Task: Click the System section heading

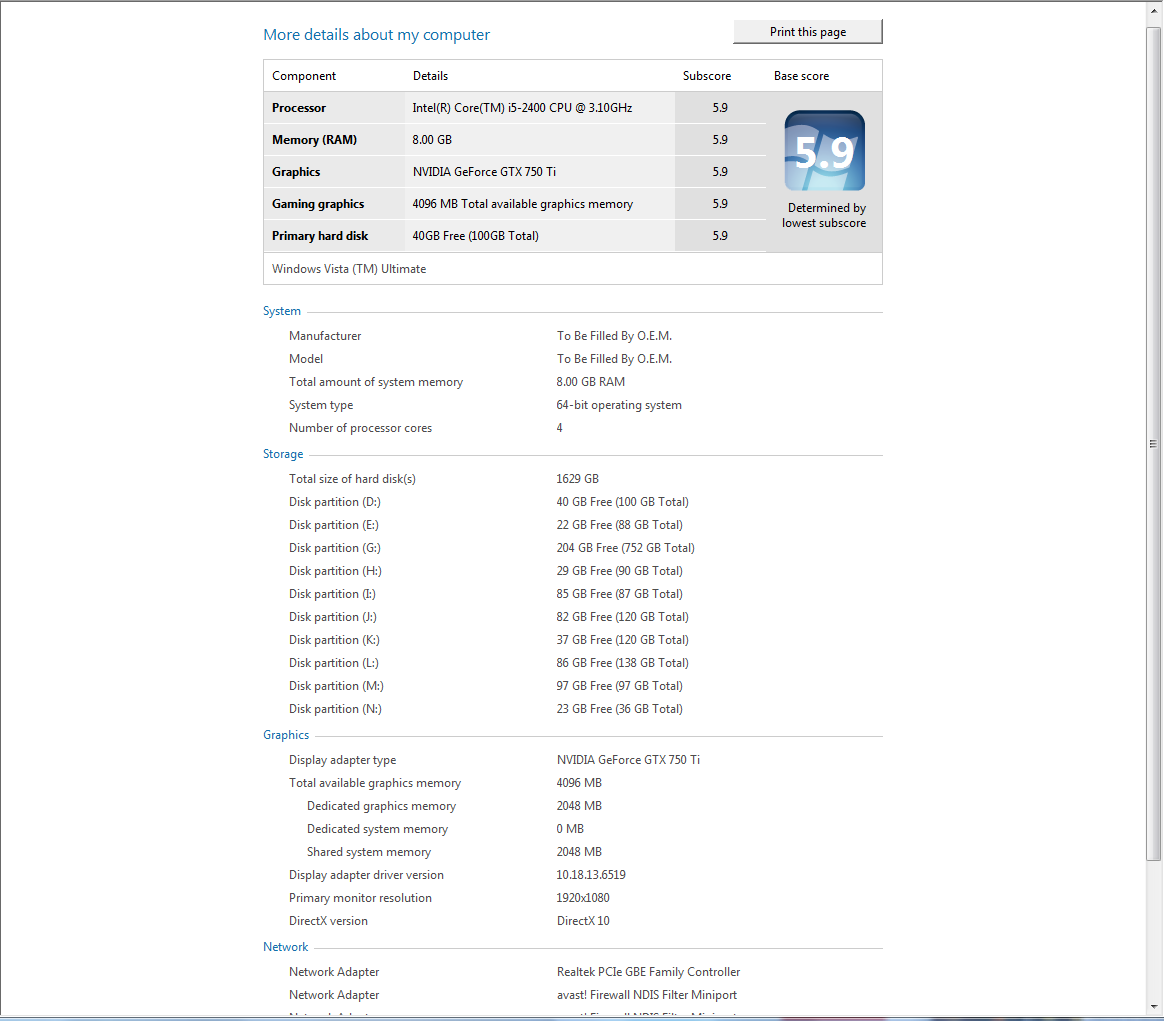Action: (x=282, y=311)
